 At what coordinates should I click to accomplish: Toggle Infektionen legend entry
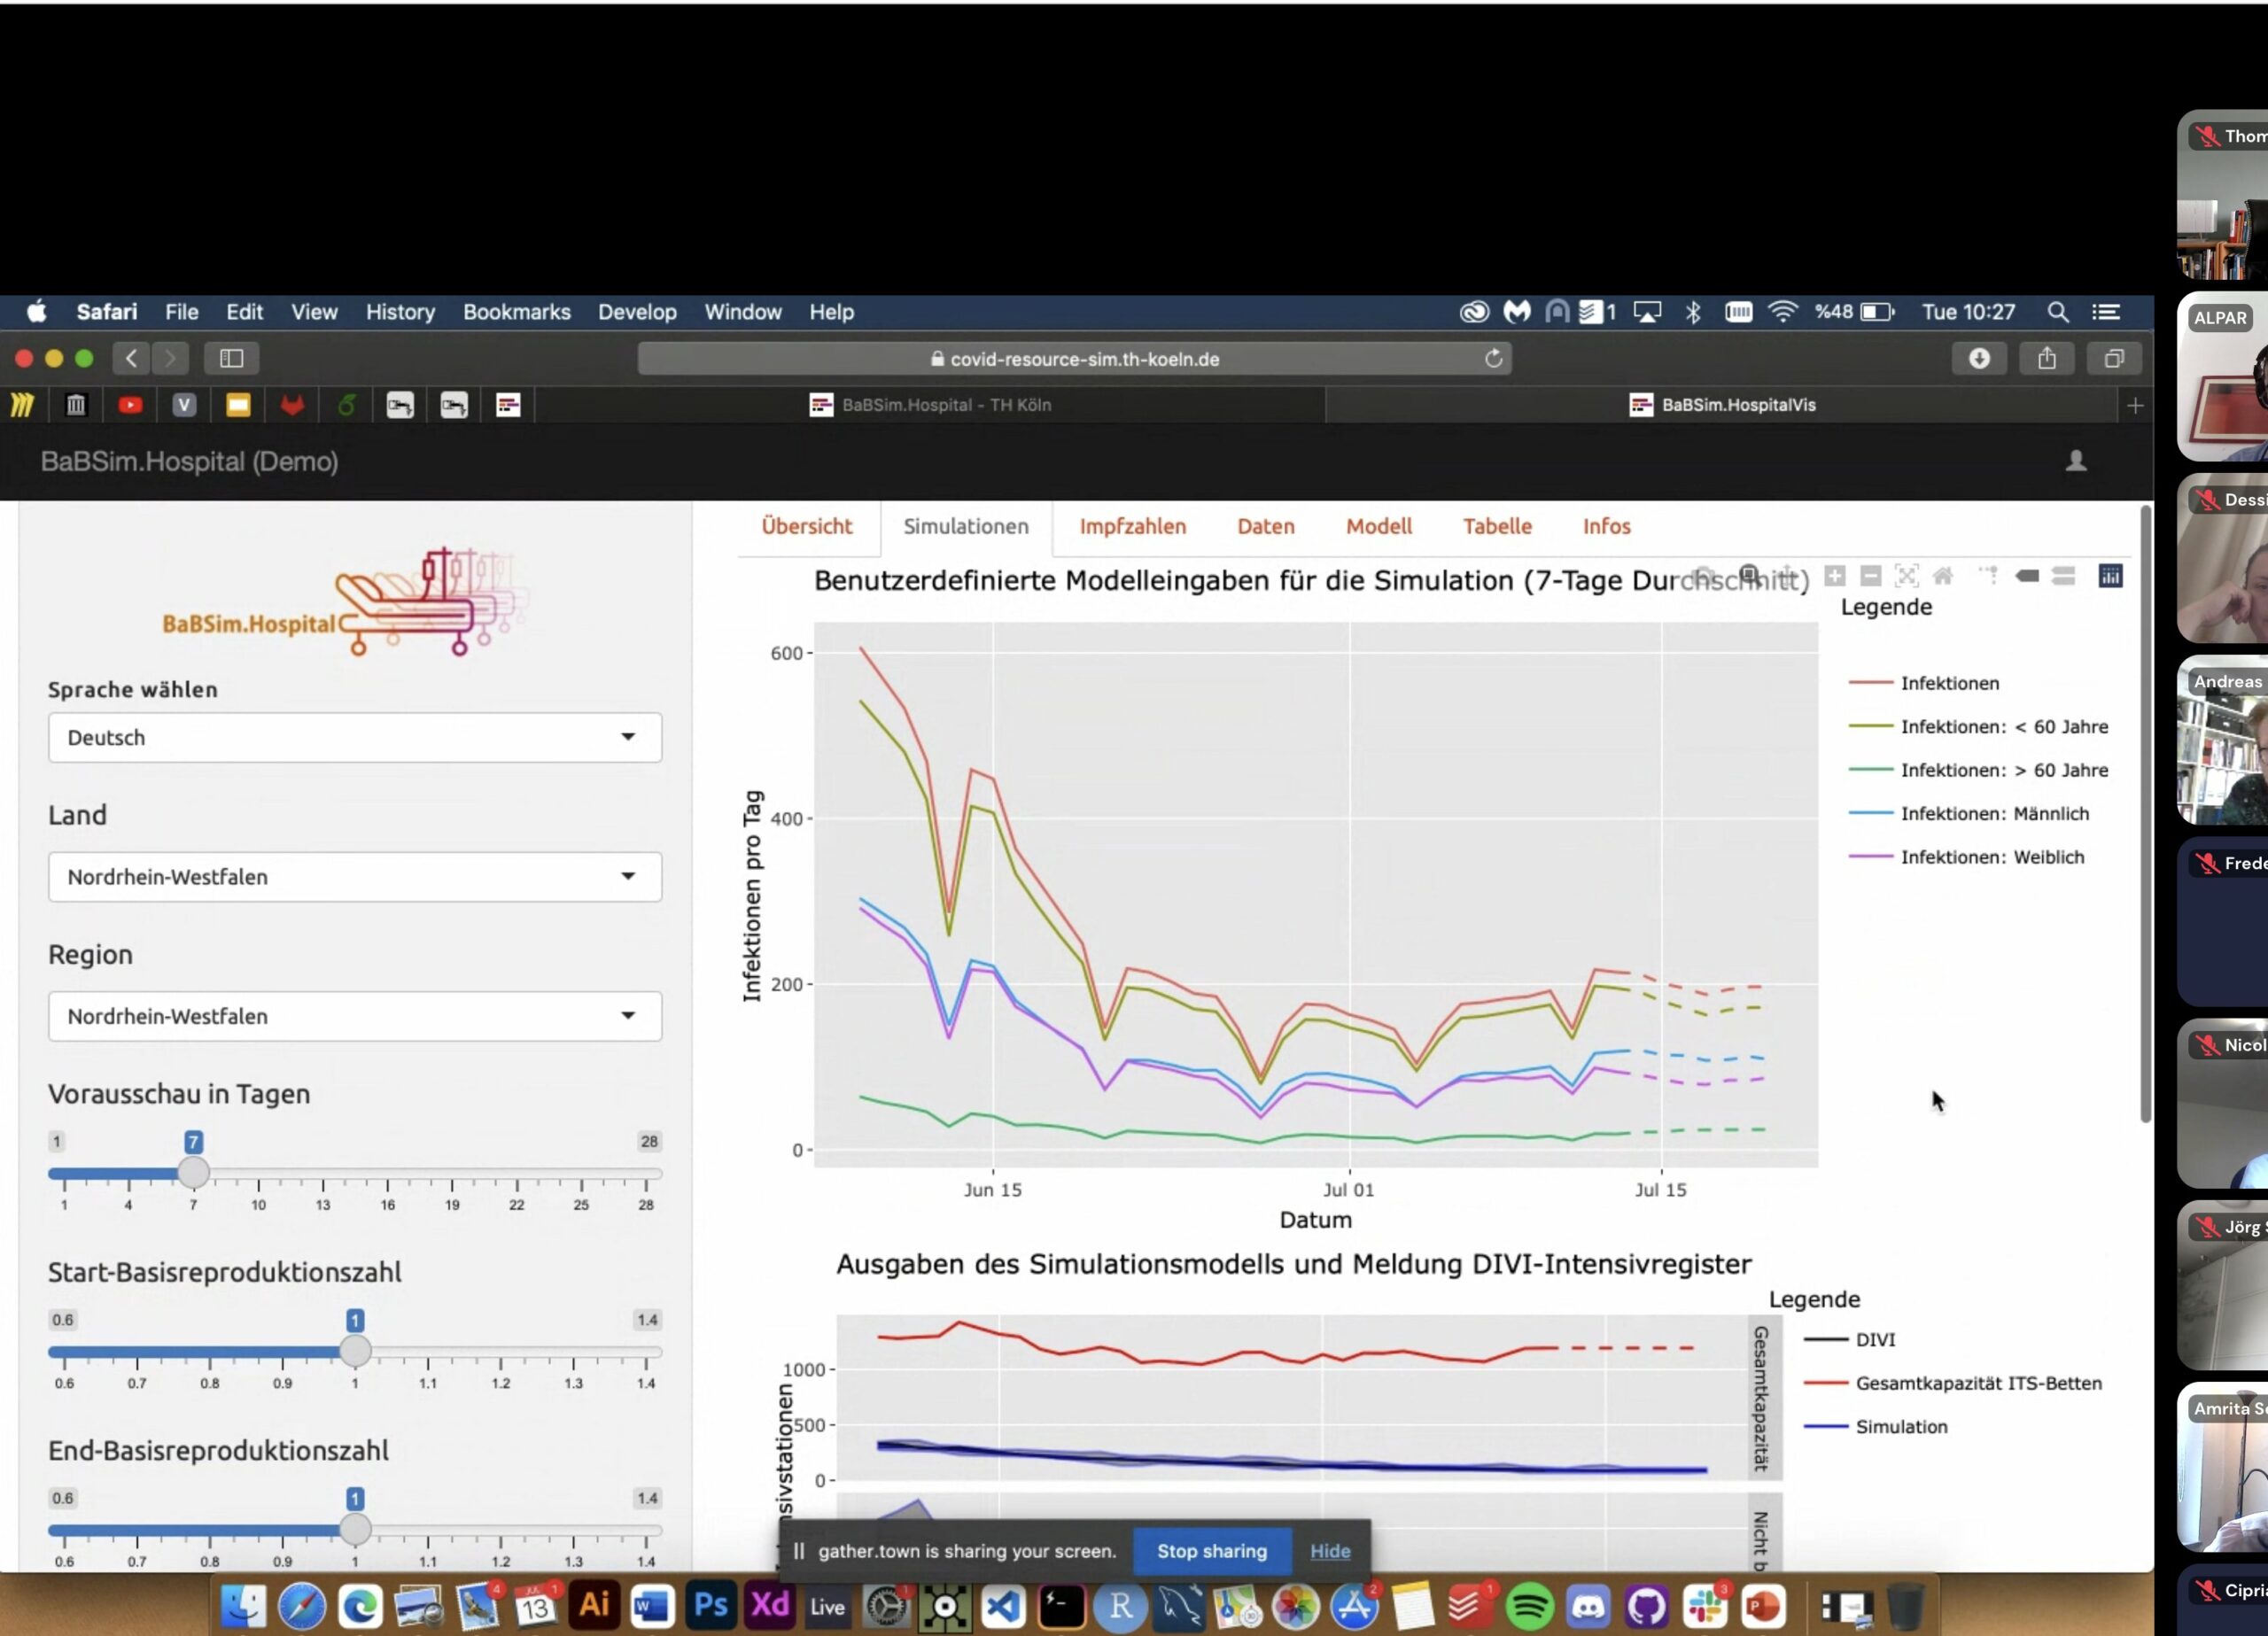(x=1923, y=683)
